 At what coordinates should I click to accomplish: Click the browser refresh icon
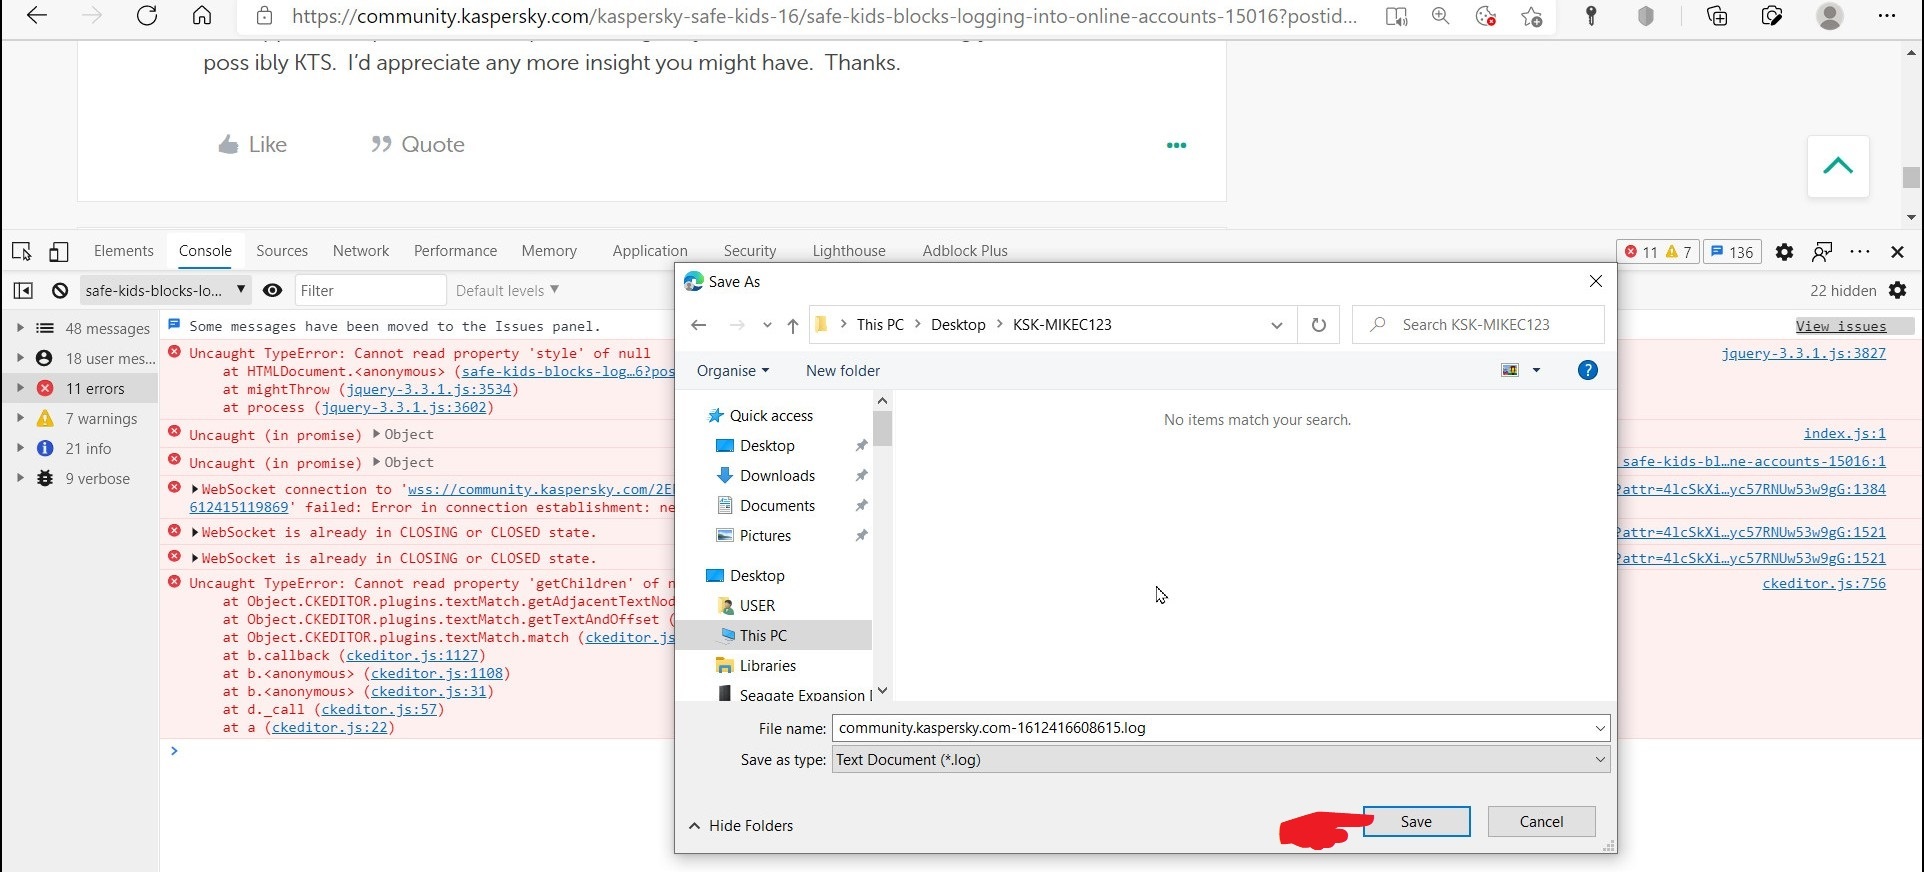click(147, 16)
